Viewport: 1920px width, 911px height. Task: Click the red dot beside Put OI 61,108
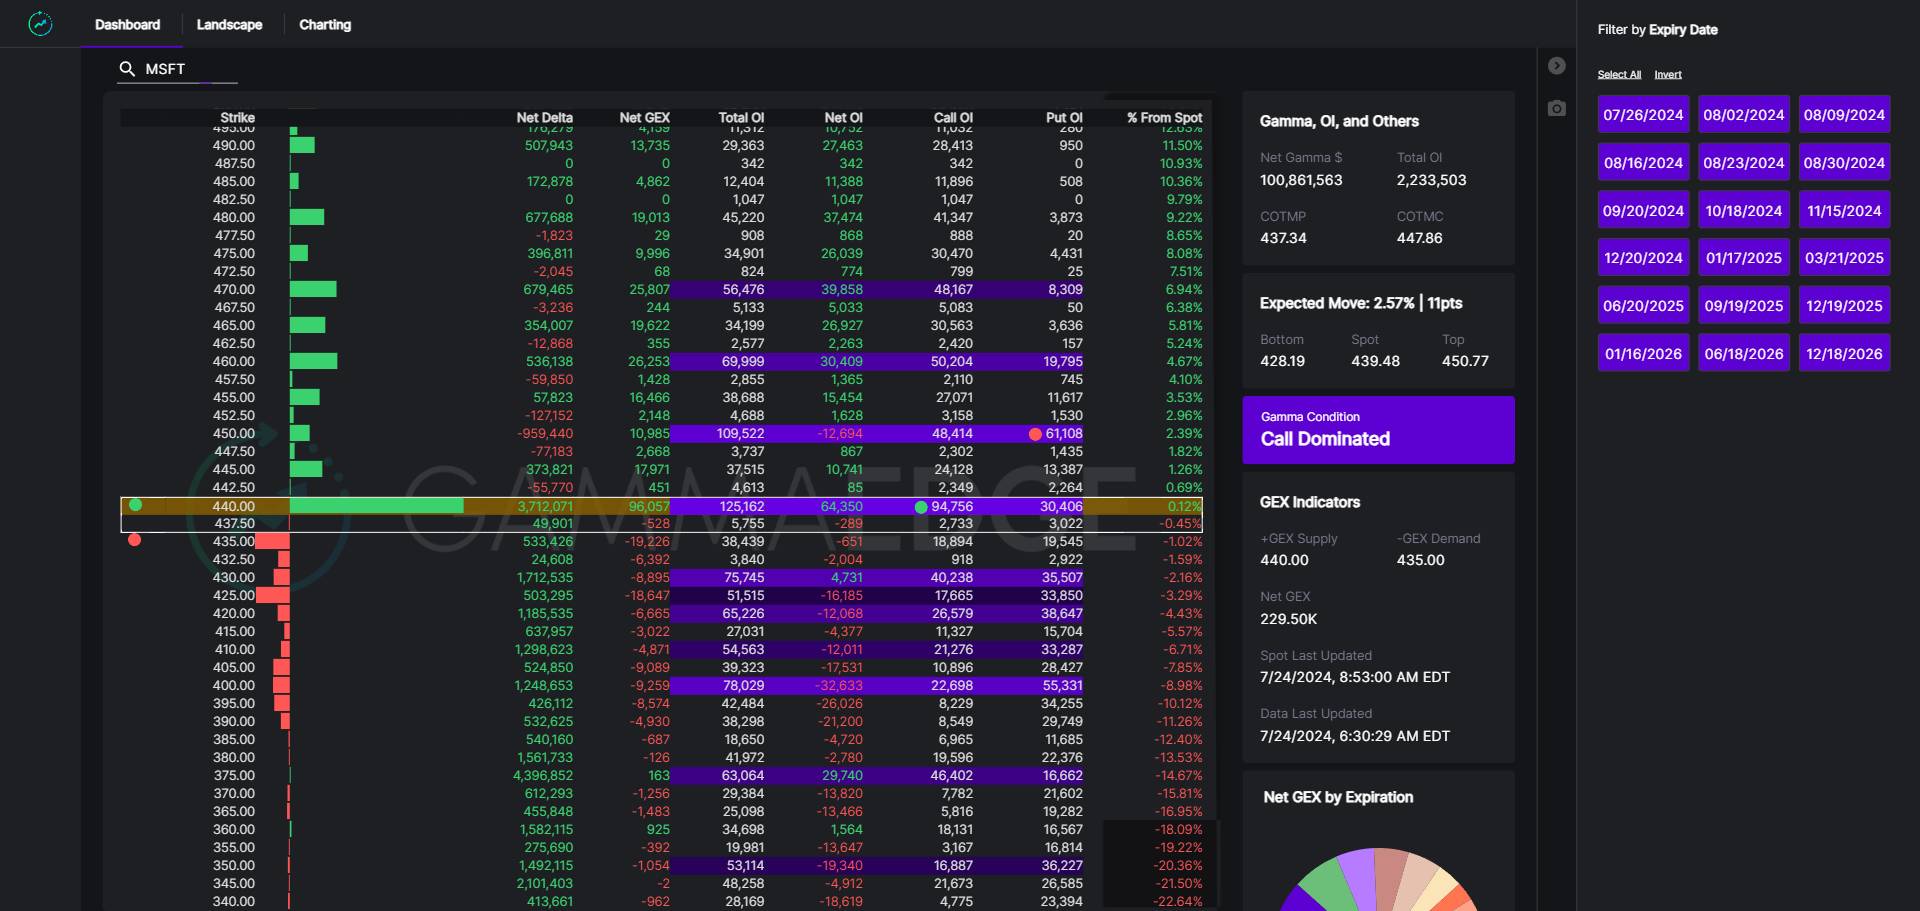coord(1035,434)
